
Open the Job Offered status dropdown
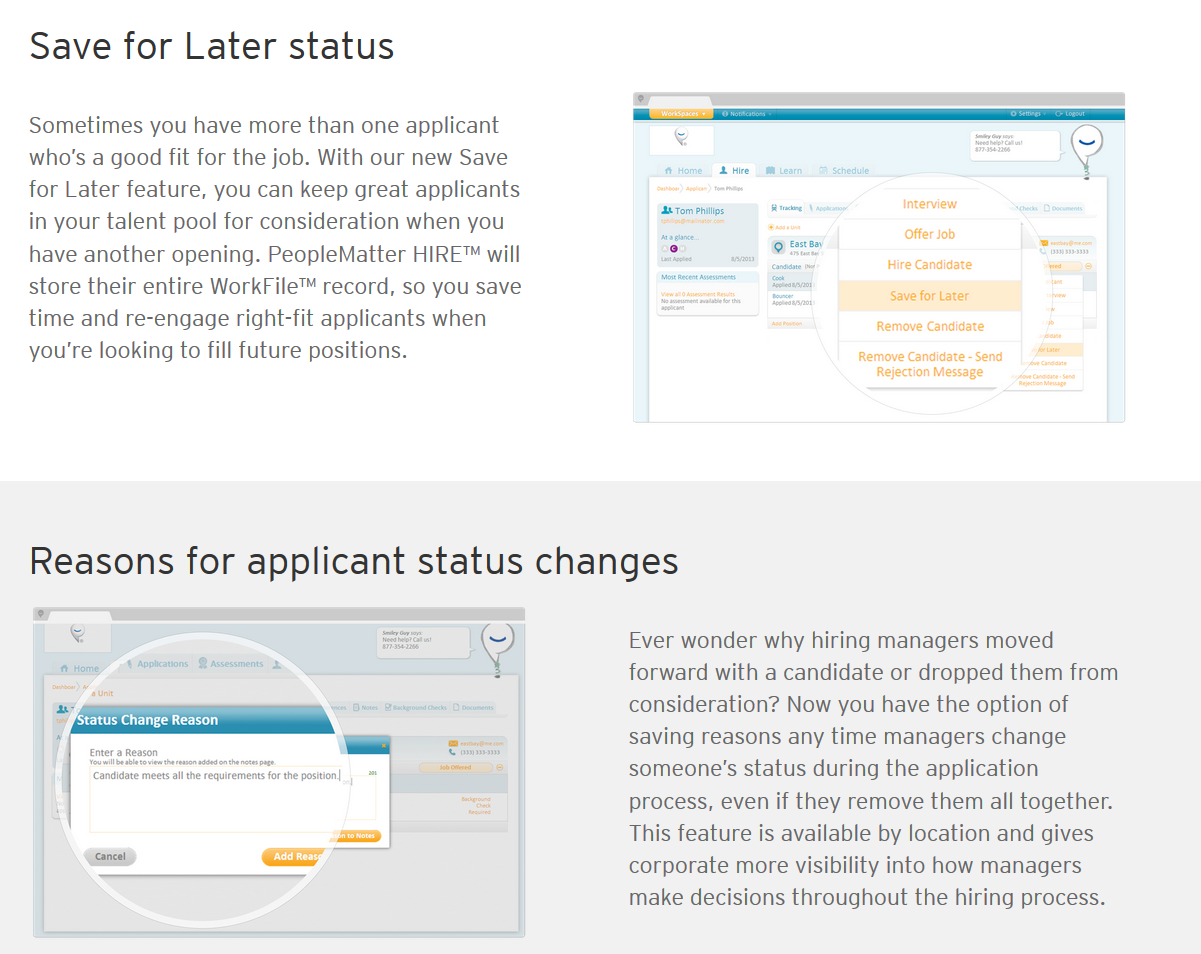click(455, 767)
